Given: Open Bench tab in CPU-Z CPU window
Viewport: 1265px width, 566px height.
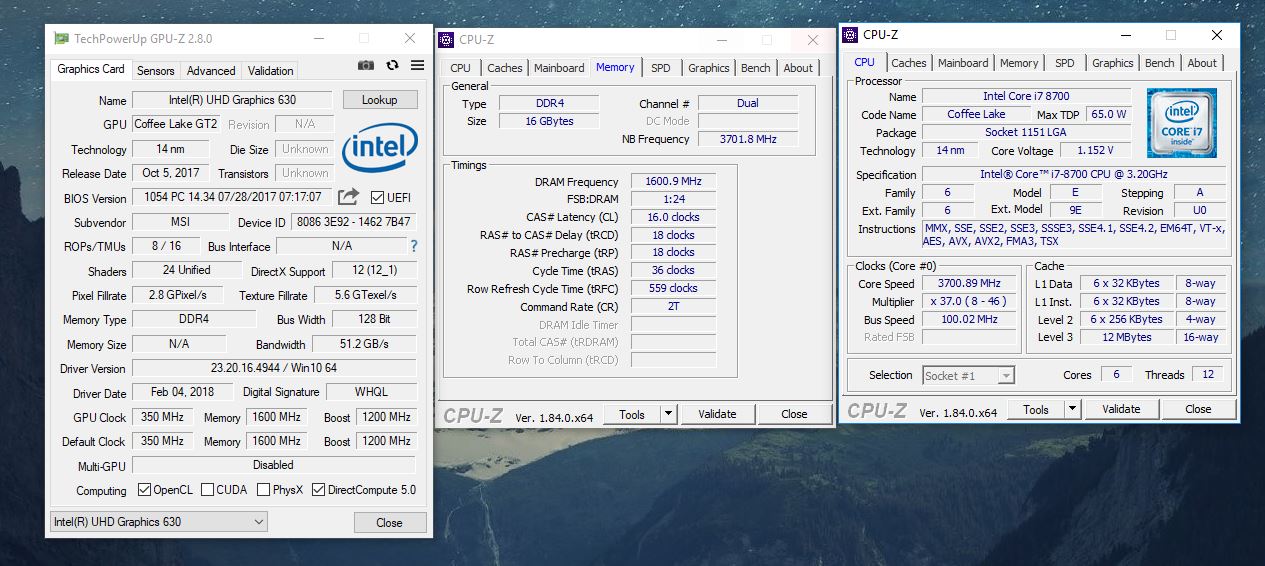Looking at the screenshot, I should point(1160,63).
